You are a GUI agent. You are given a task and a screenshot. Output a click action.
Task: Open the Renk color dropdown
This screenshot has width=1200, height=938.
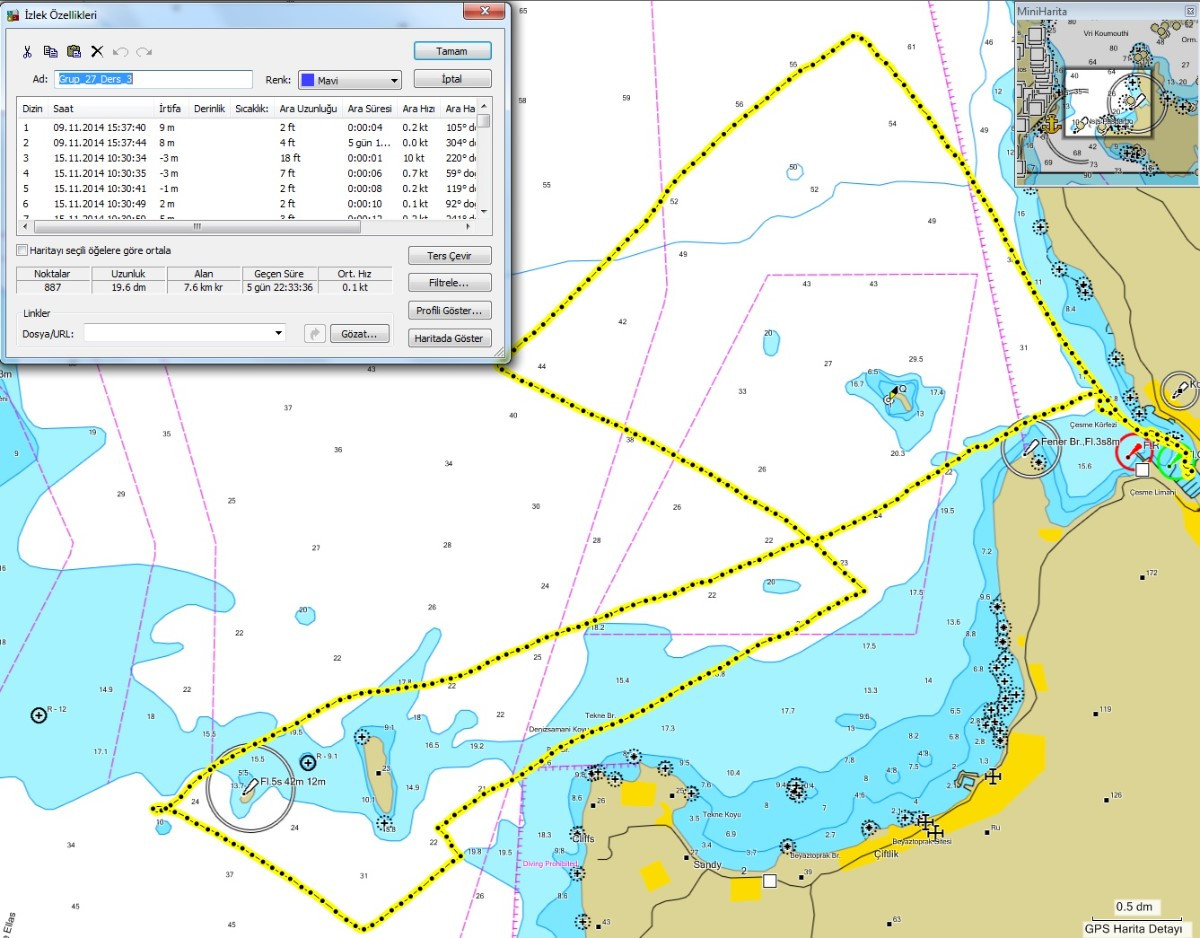tap(350, 80)
